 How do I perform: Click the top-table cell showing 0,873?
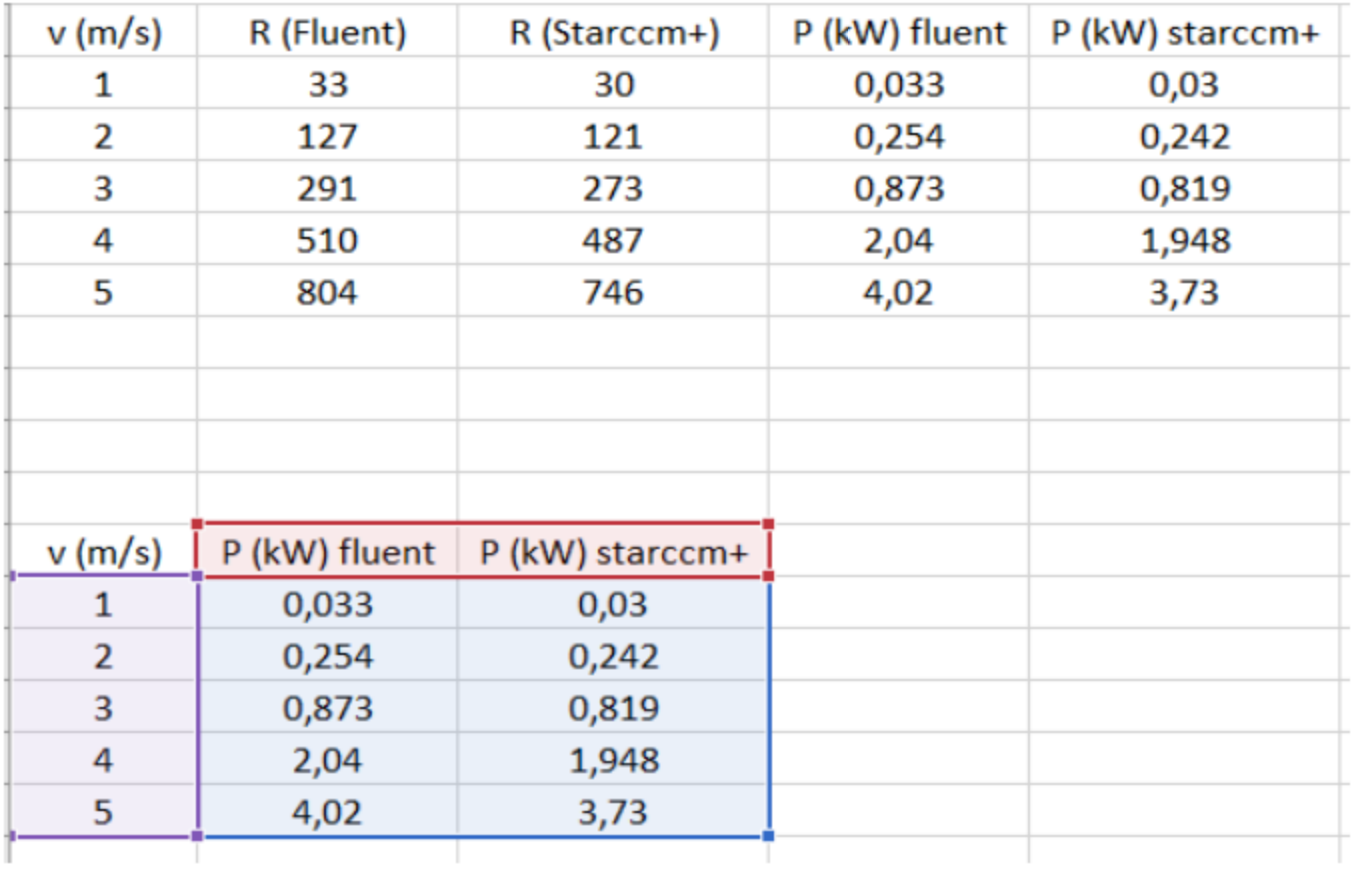[898, 188]
